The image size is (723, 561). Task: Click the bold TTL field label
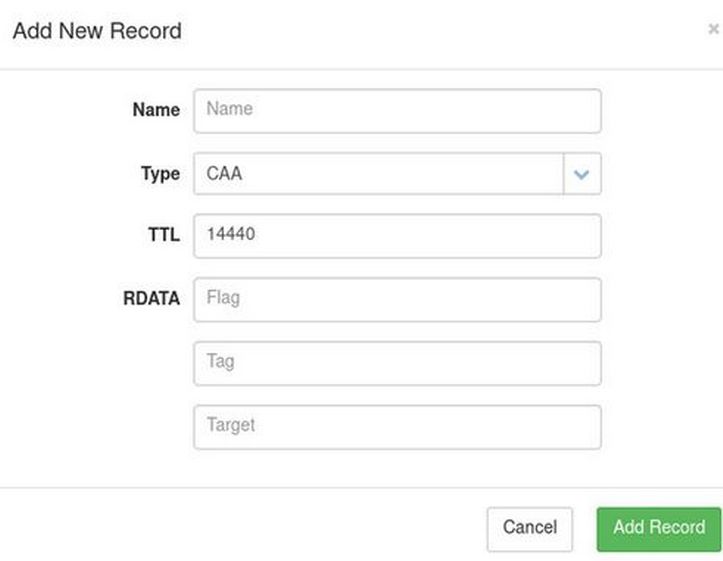click(x=163, y=236)
